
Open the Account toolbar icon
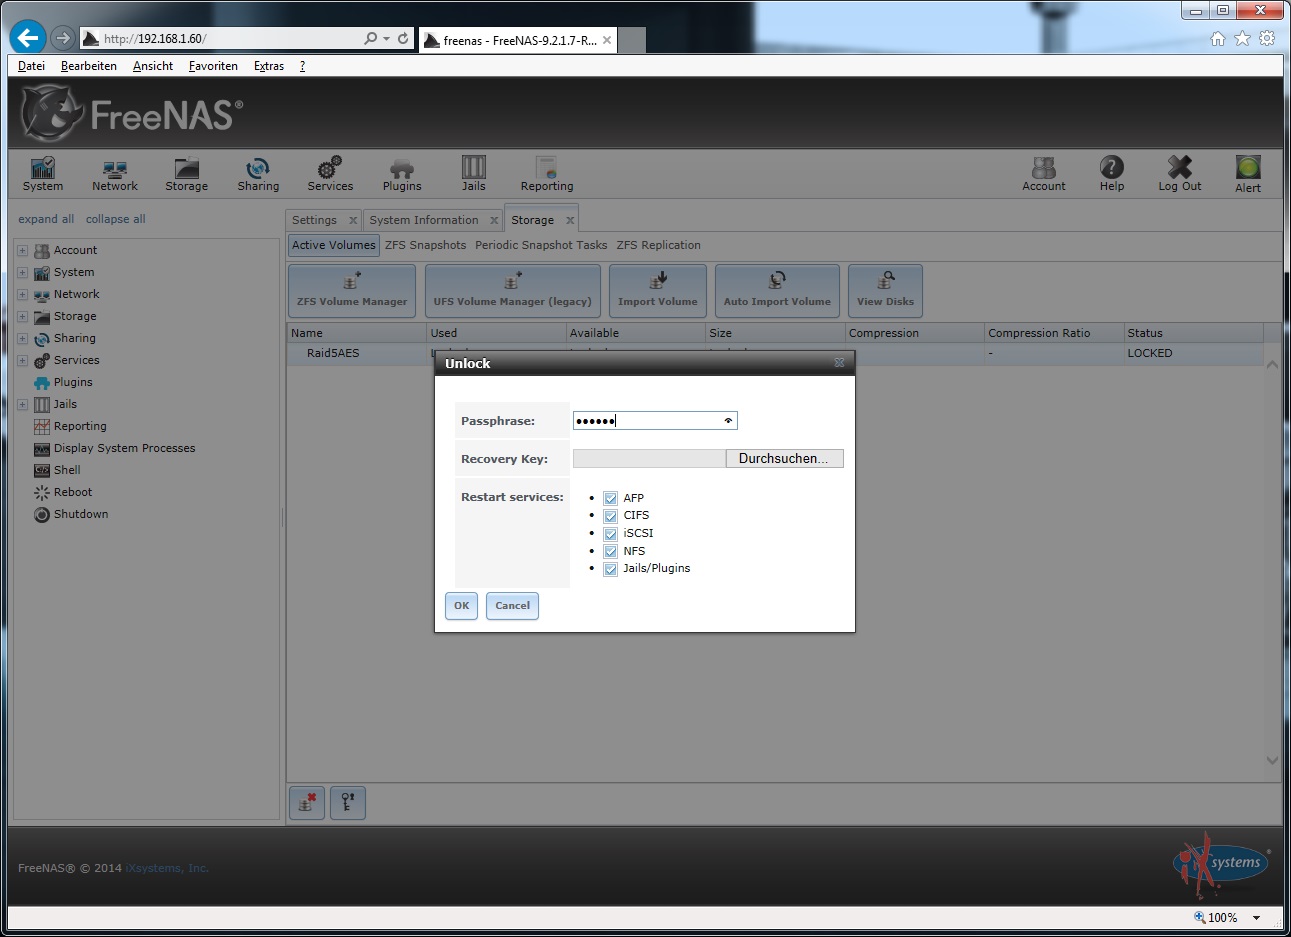pyautogui.click(x=1044, y=174)
